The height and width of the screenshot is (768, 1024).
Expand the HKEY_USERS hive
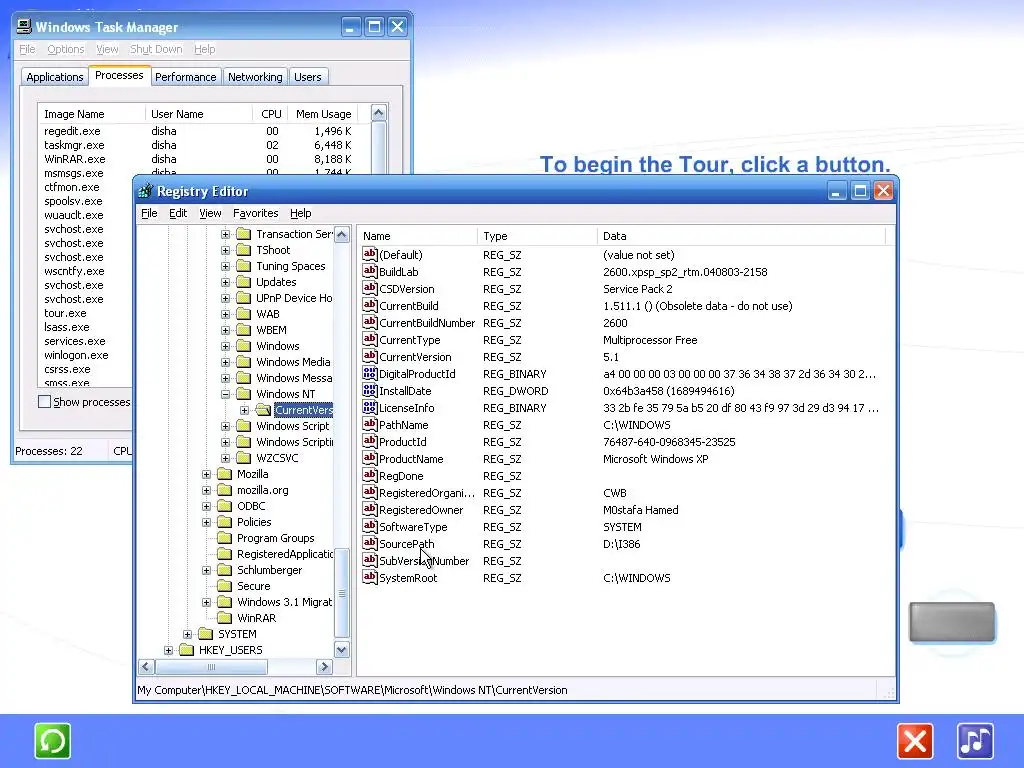pyautogui.click(x=168, y=650)
